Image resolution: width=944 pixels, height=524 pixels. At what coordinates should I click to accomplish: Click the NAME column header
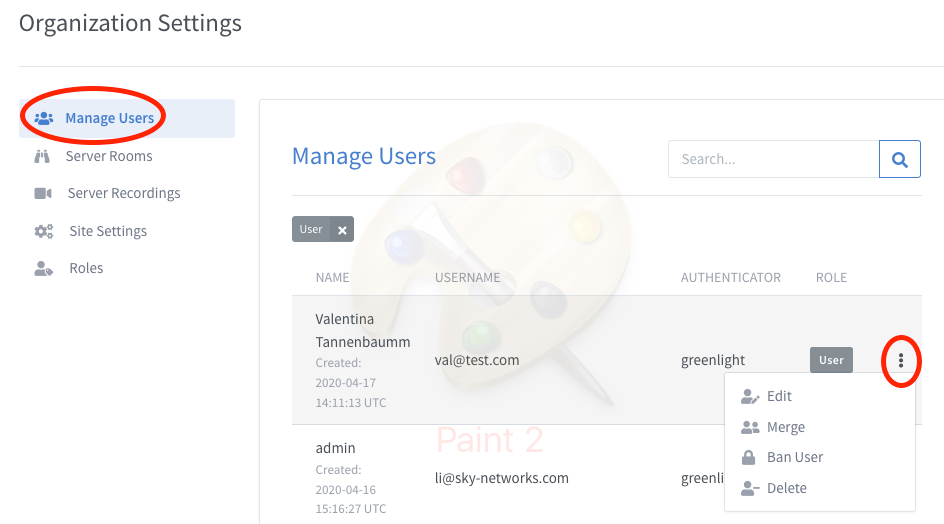[x=332, y=278]
